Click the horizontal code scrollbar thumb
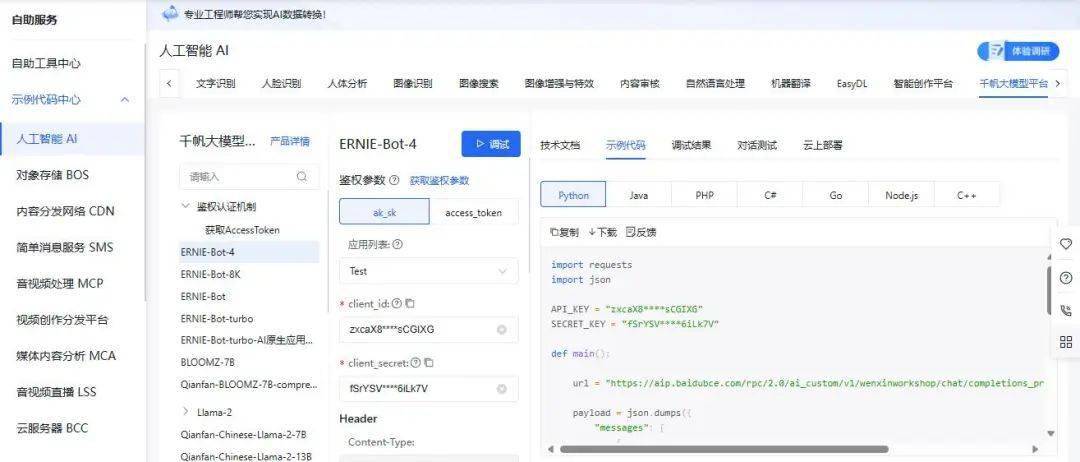 (724, 450)
